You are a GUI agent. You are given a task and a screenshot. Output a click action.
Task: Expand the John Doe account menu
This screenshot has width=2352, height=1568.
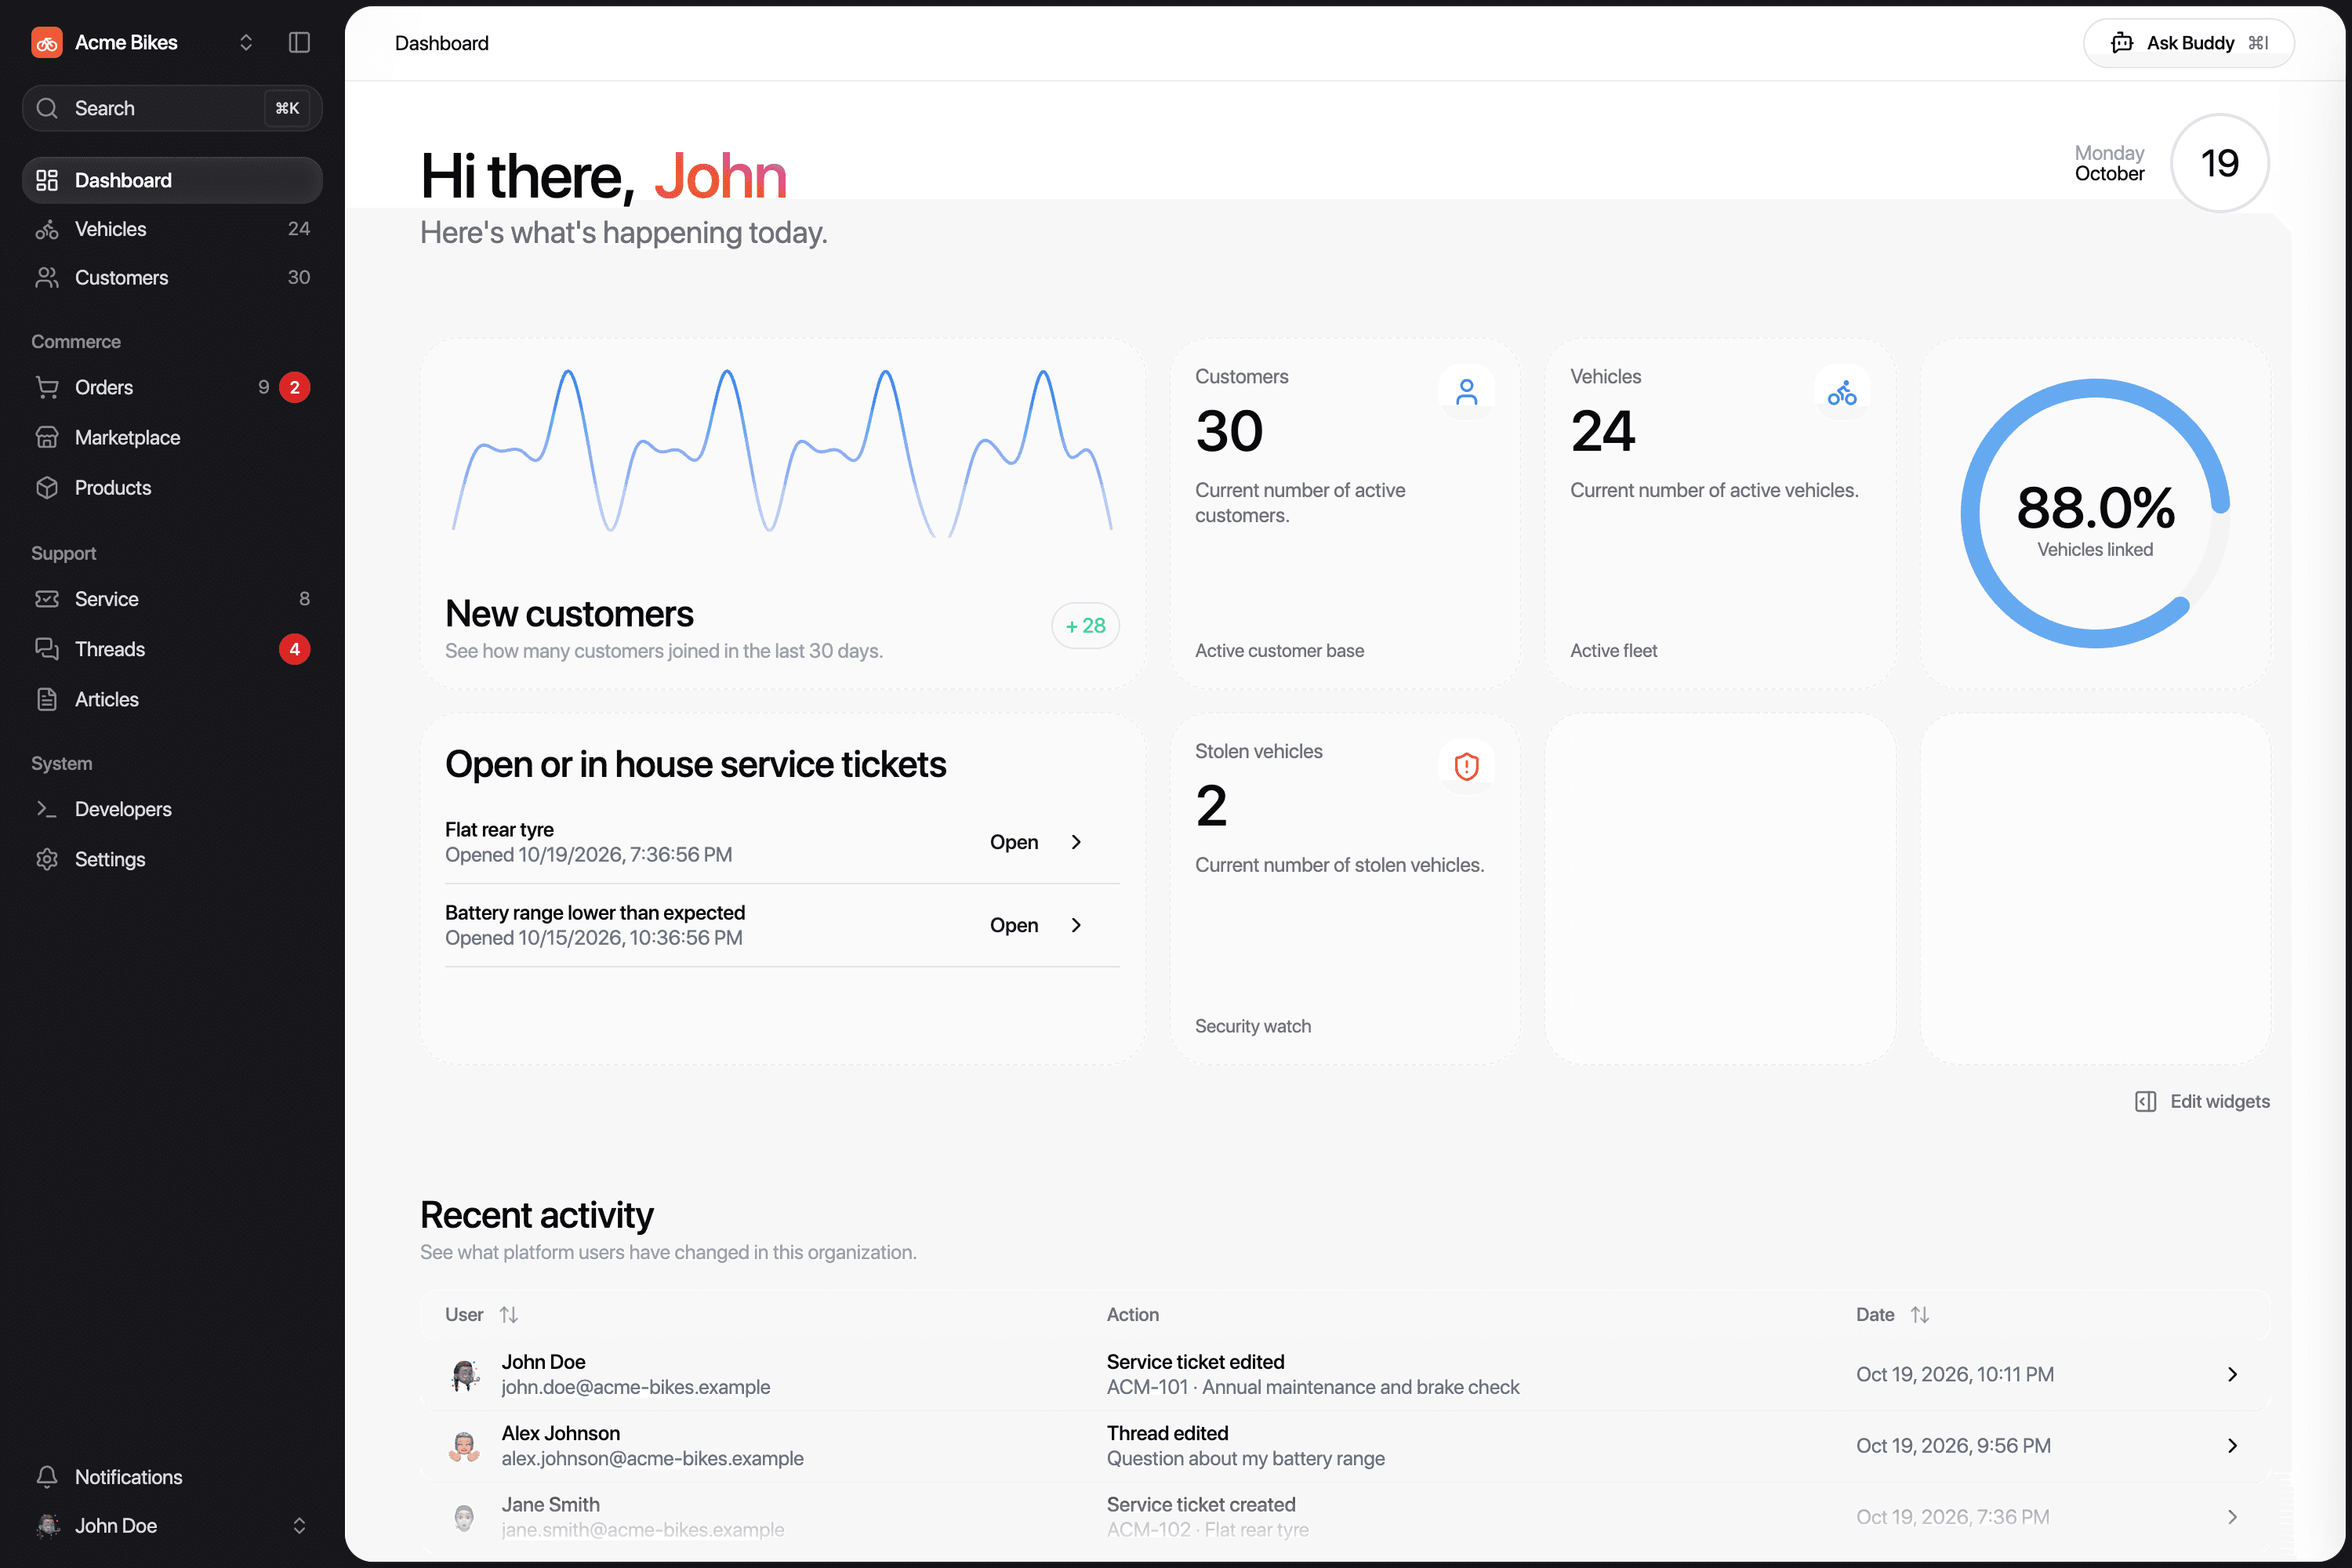click(172, 1525)
